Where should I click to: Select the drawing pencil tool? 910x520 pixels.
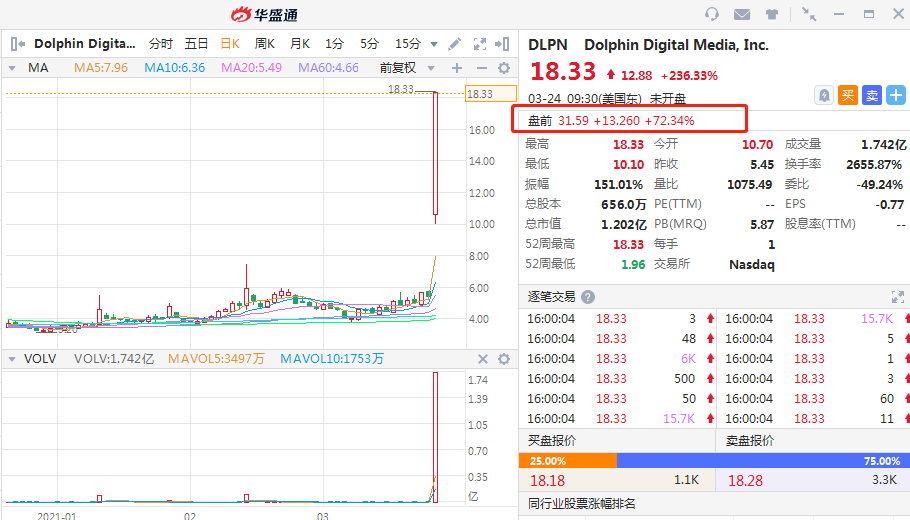455,44
